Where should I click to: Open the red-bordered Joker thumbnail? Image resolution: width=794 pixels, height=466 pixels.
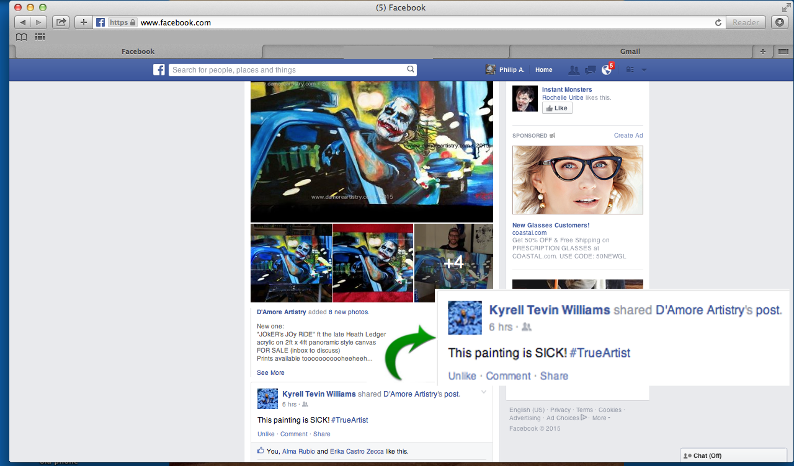(373, 263)
